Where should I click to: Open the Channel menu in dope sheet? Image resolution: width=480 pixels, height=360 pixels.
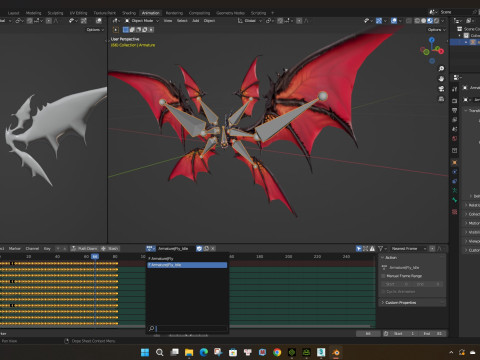[32, 249]
